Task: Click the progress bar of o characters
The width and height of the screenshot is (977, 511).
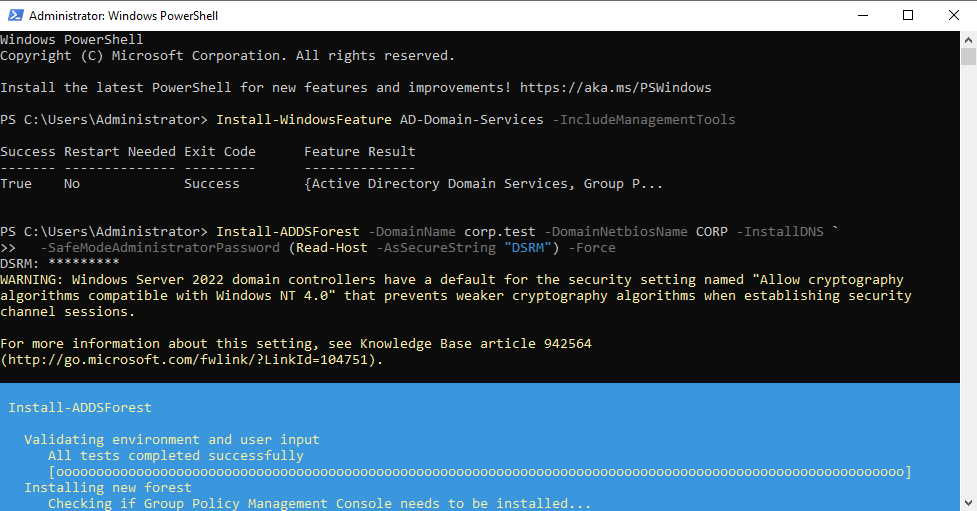Action: click(x=480, y=472)
